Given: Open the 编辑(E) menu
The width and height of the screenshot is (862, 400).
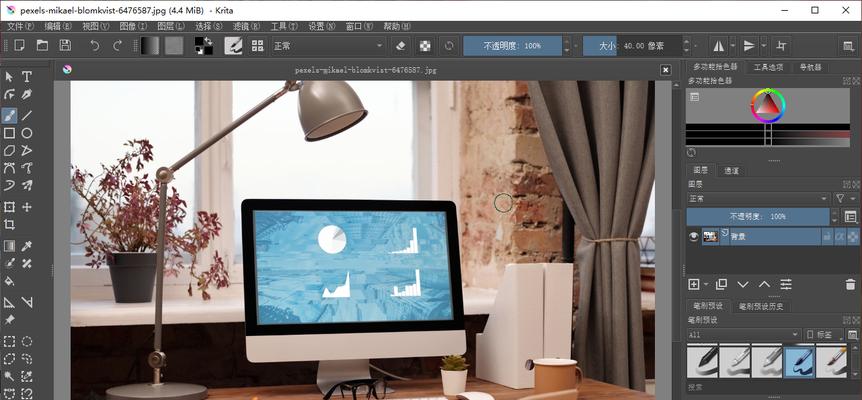Looking at the screenshot, I should tap(58, 26).
